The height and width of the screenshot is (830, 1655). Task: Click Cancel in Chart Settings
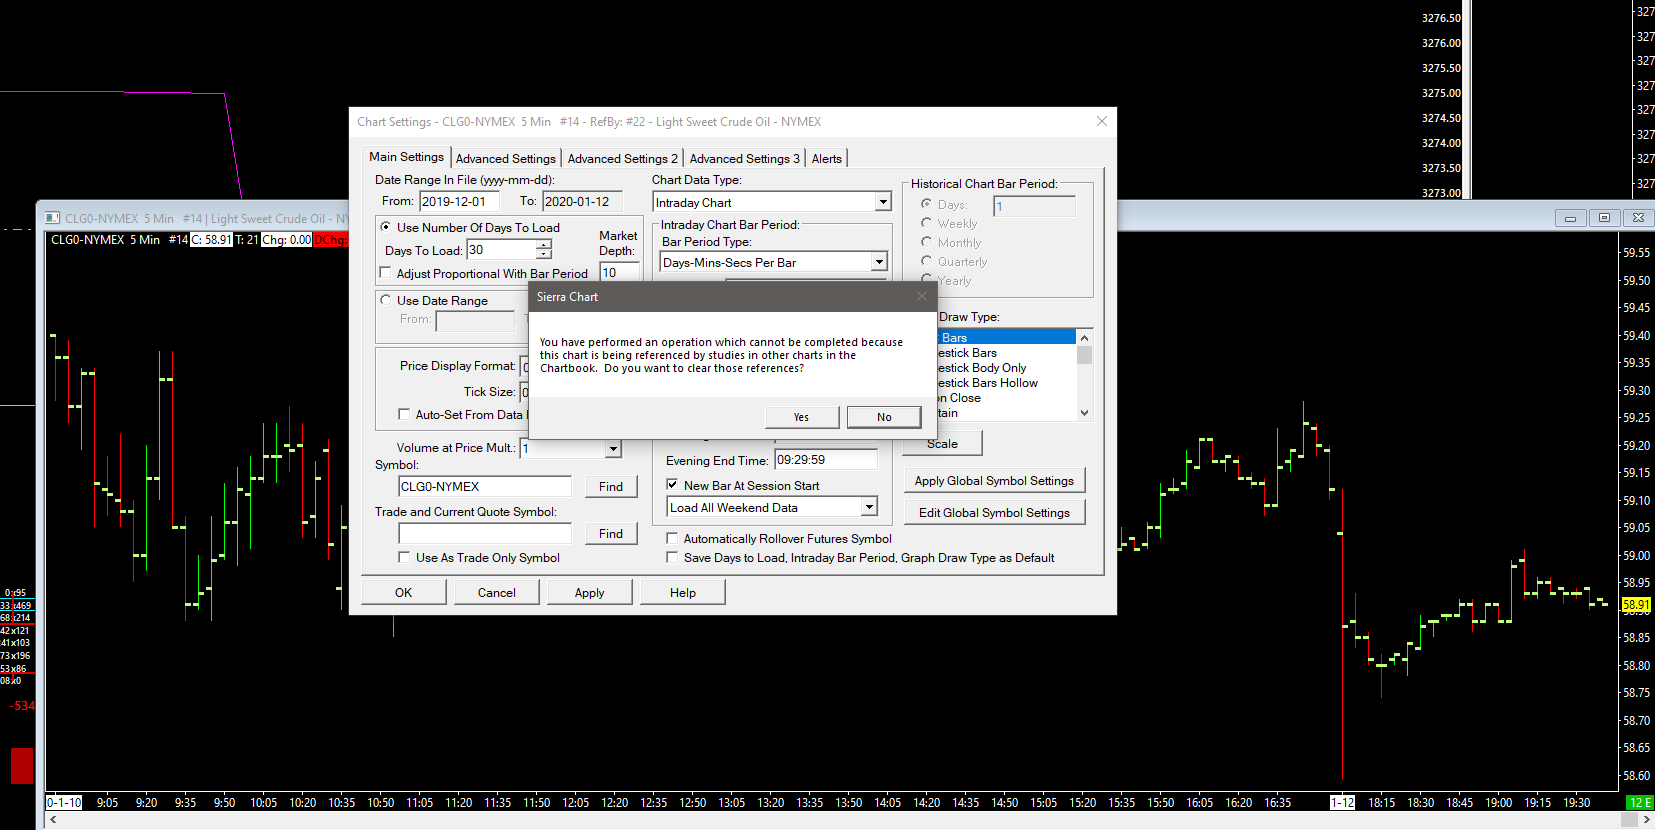pos(497,592)
